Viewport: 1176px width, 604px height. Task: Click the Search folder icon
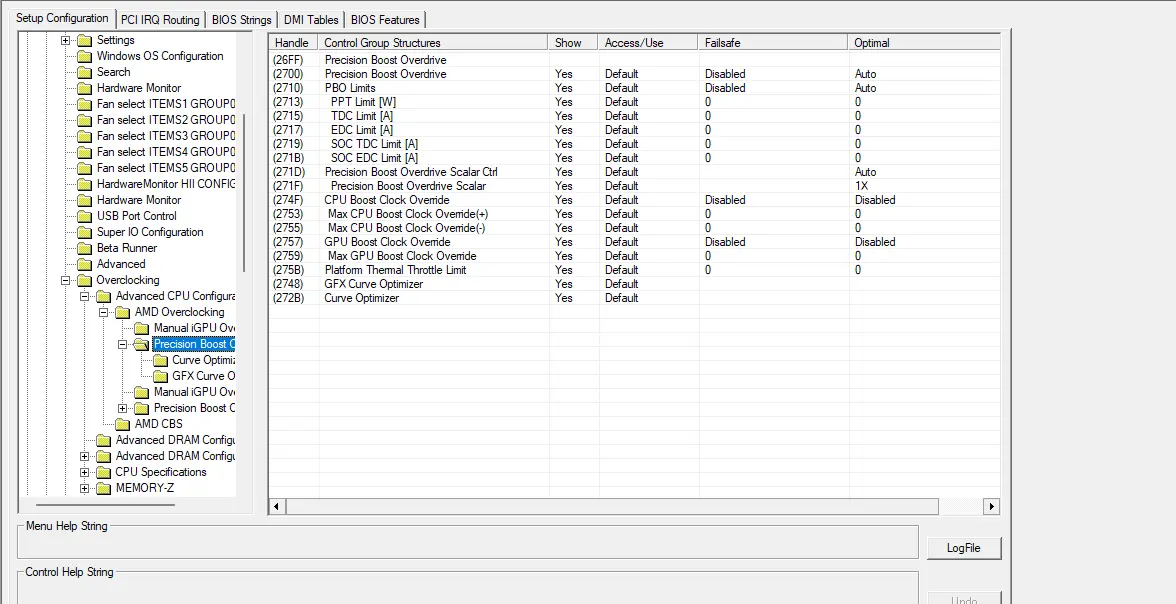point(85,72)
